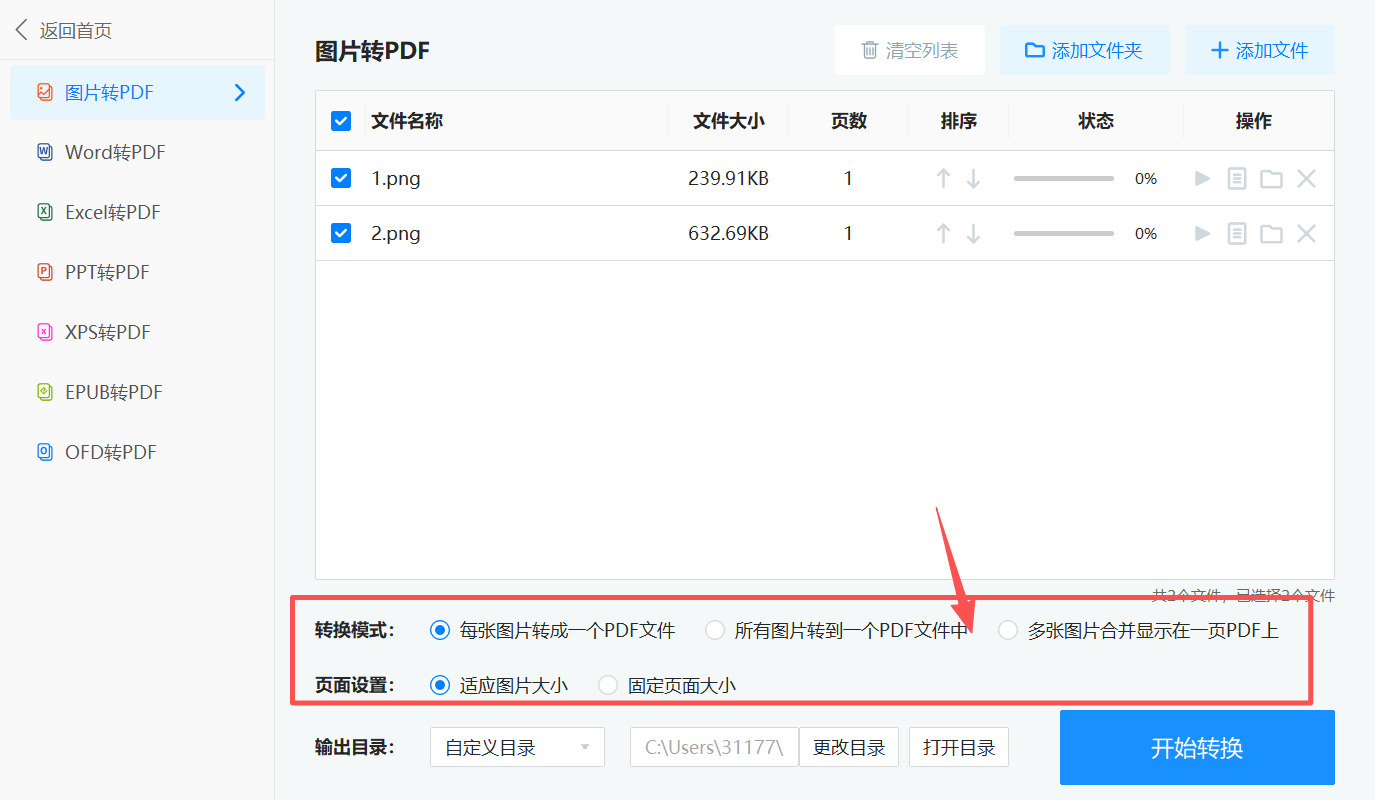Click the 1.png file name
This screenshot has width=1375, height=800.
pos(396,179)
